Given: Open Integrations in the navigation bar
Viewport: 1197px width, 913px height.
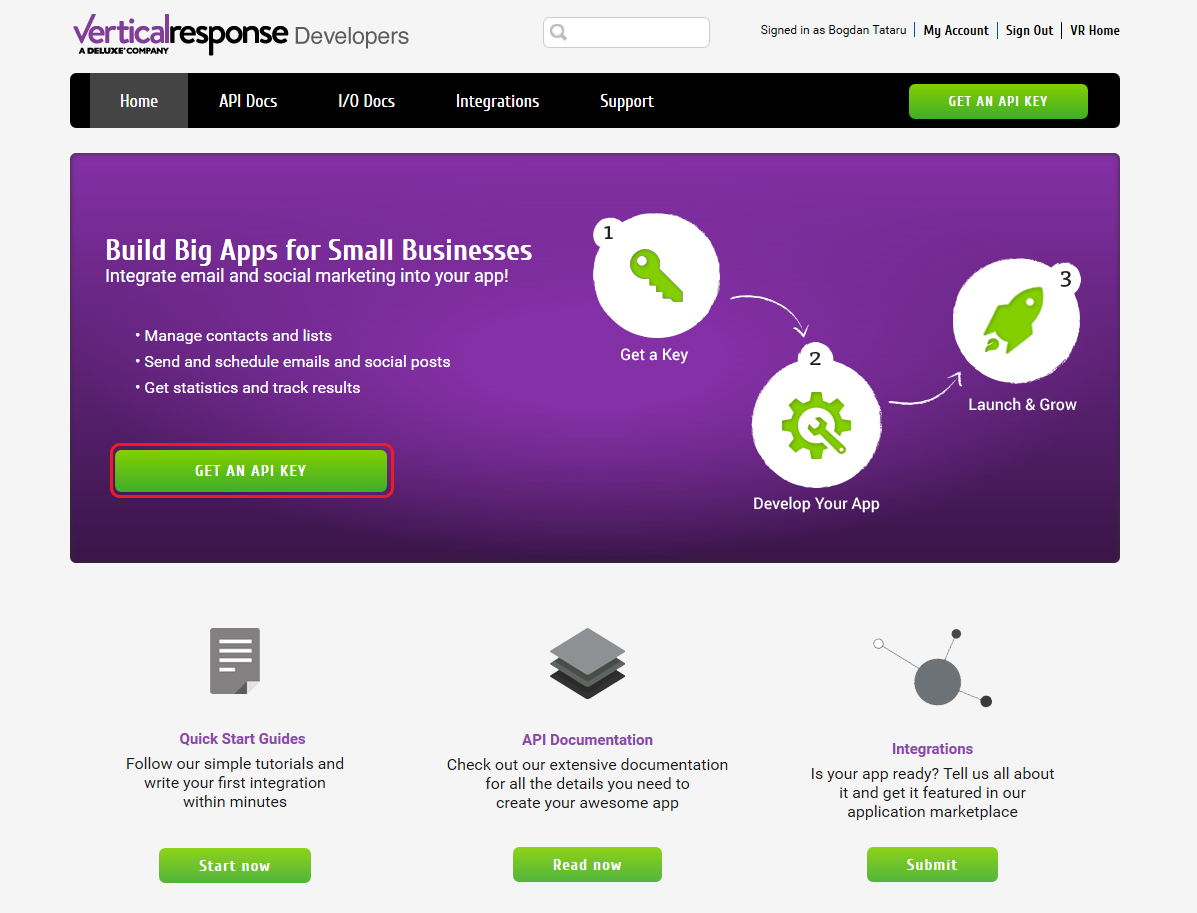Looking at the screenshot, I should 497,101.
